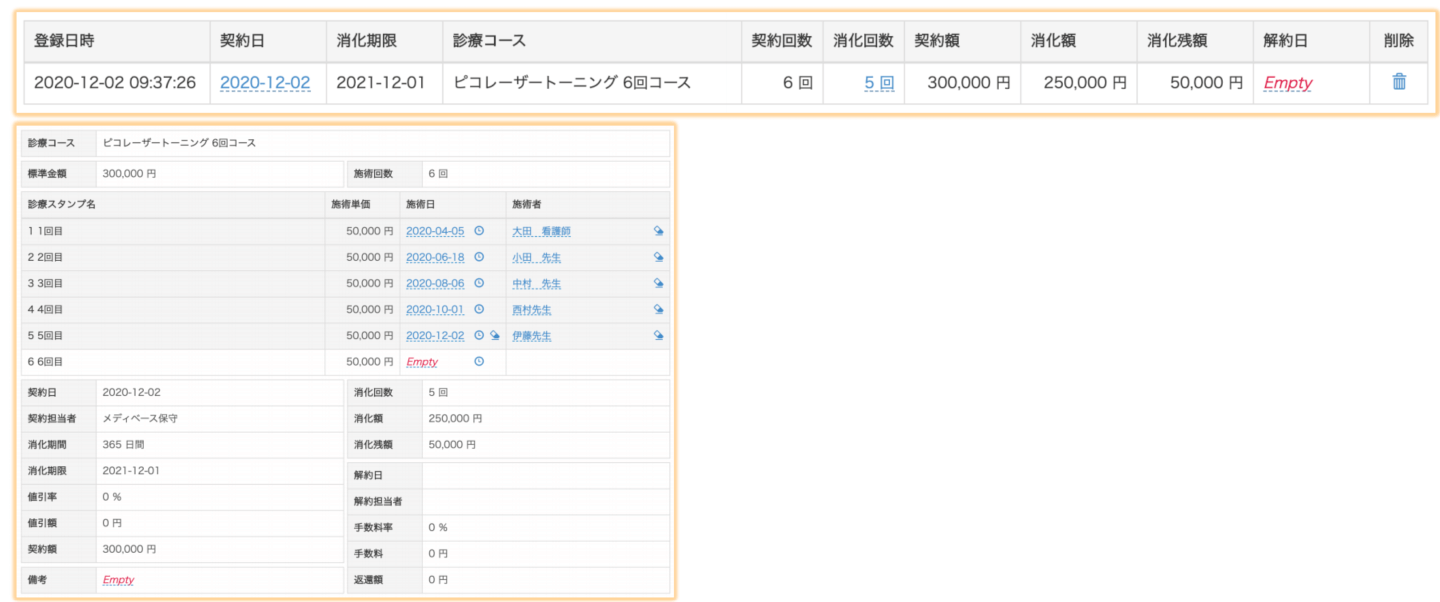Viewport: 1440px width, 602px height.
Task: Click the Empty 備考 remarks field
Action: [x=118, y=579]
